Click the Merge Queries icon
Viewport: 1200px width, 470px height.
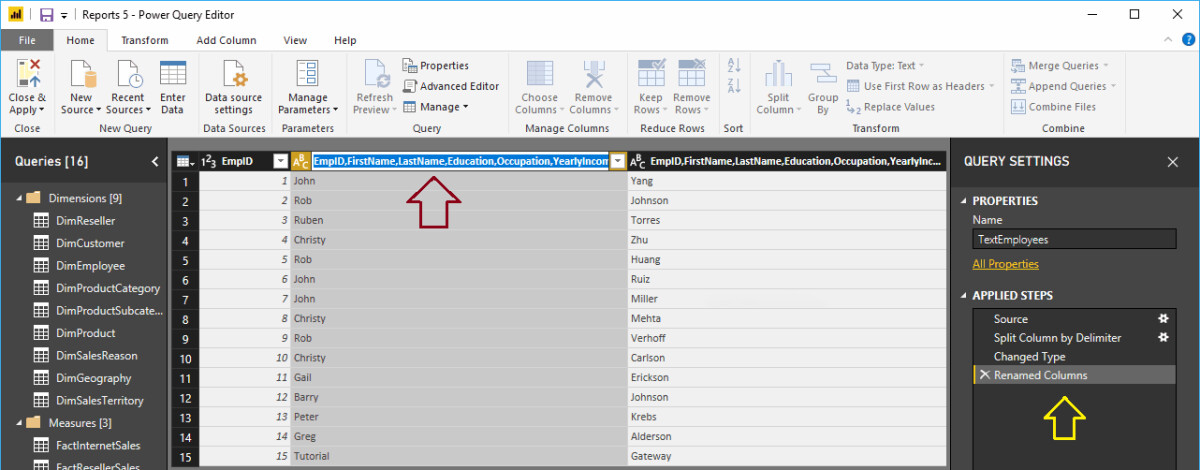pyautogui.click(x=1018, y=65)
